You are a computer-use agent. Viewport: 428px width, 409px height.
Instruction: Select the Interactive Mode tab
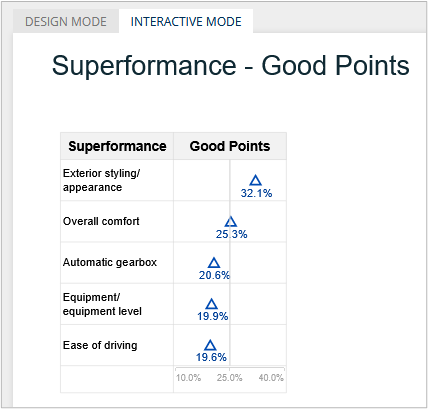click(x=186, y=21)
